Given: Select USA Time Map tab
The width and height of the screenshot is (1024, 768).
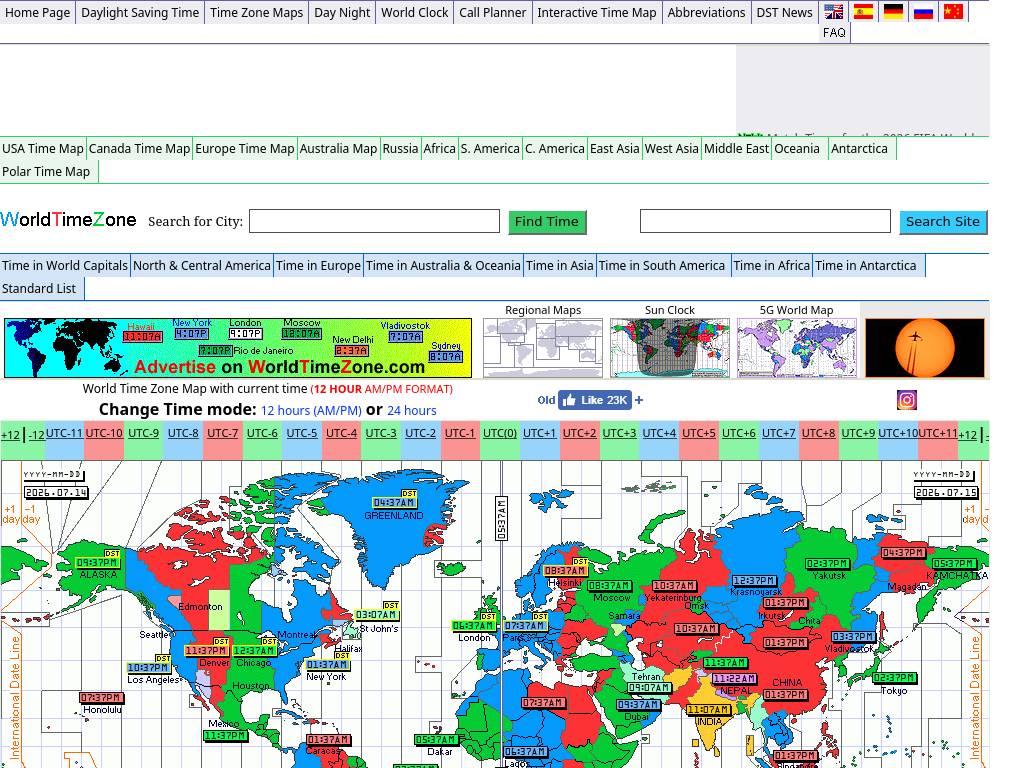Looking at the screenshot, I should 42,149.
